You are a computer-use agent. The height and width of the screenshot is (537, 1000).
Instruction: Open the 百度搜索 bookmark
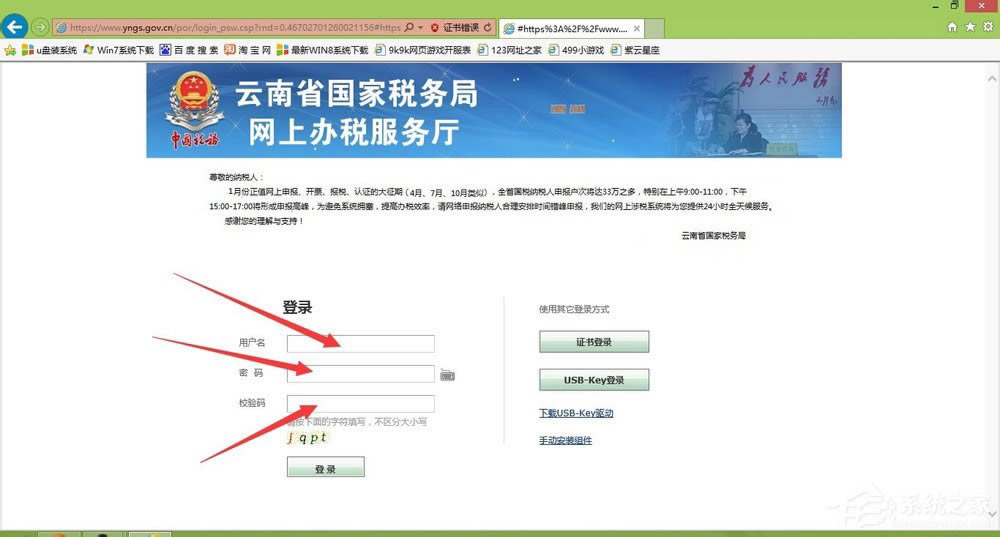(x=189, y=50)
